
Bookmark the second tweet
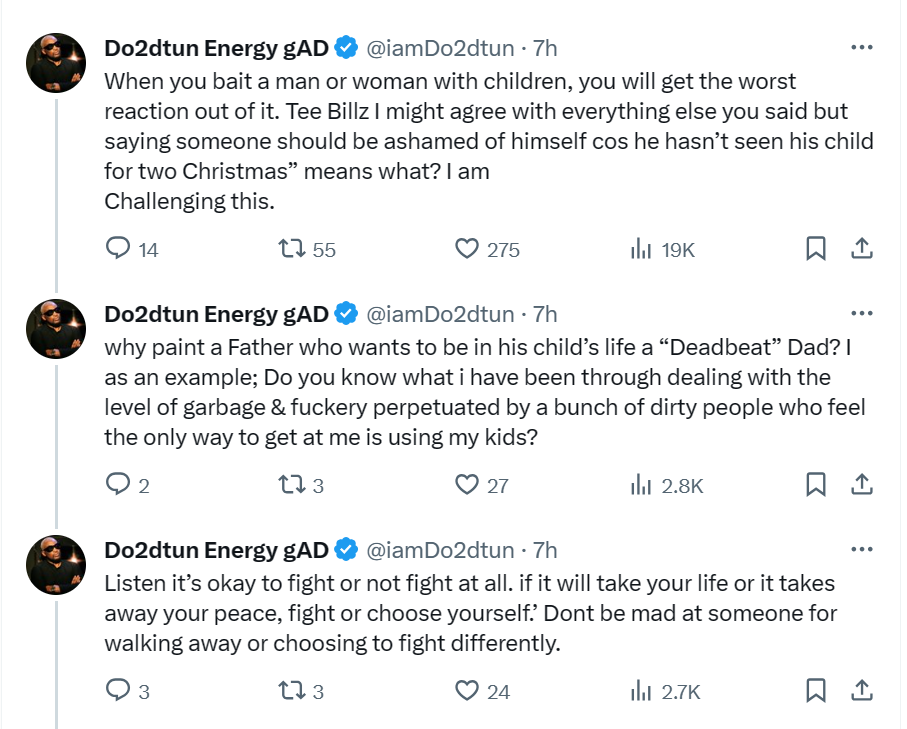(814, 484)
